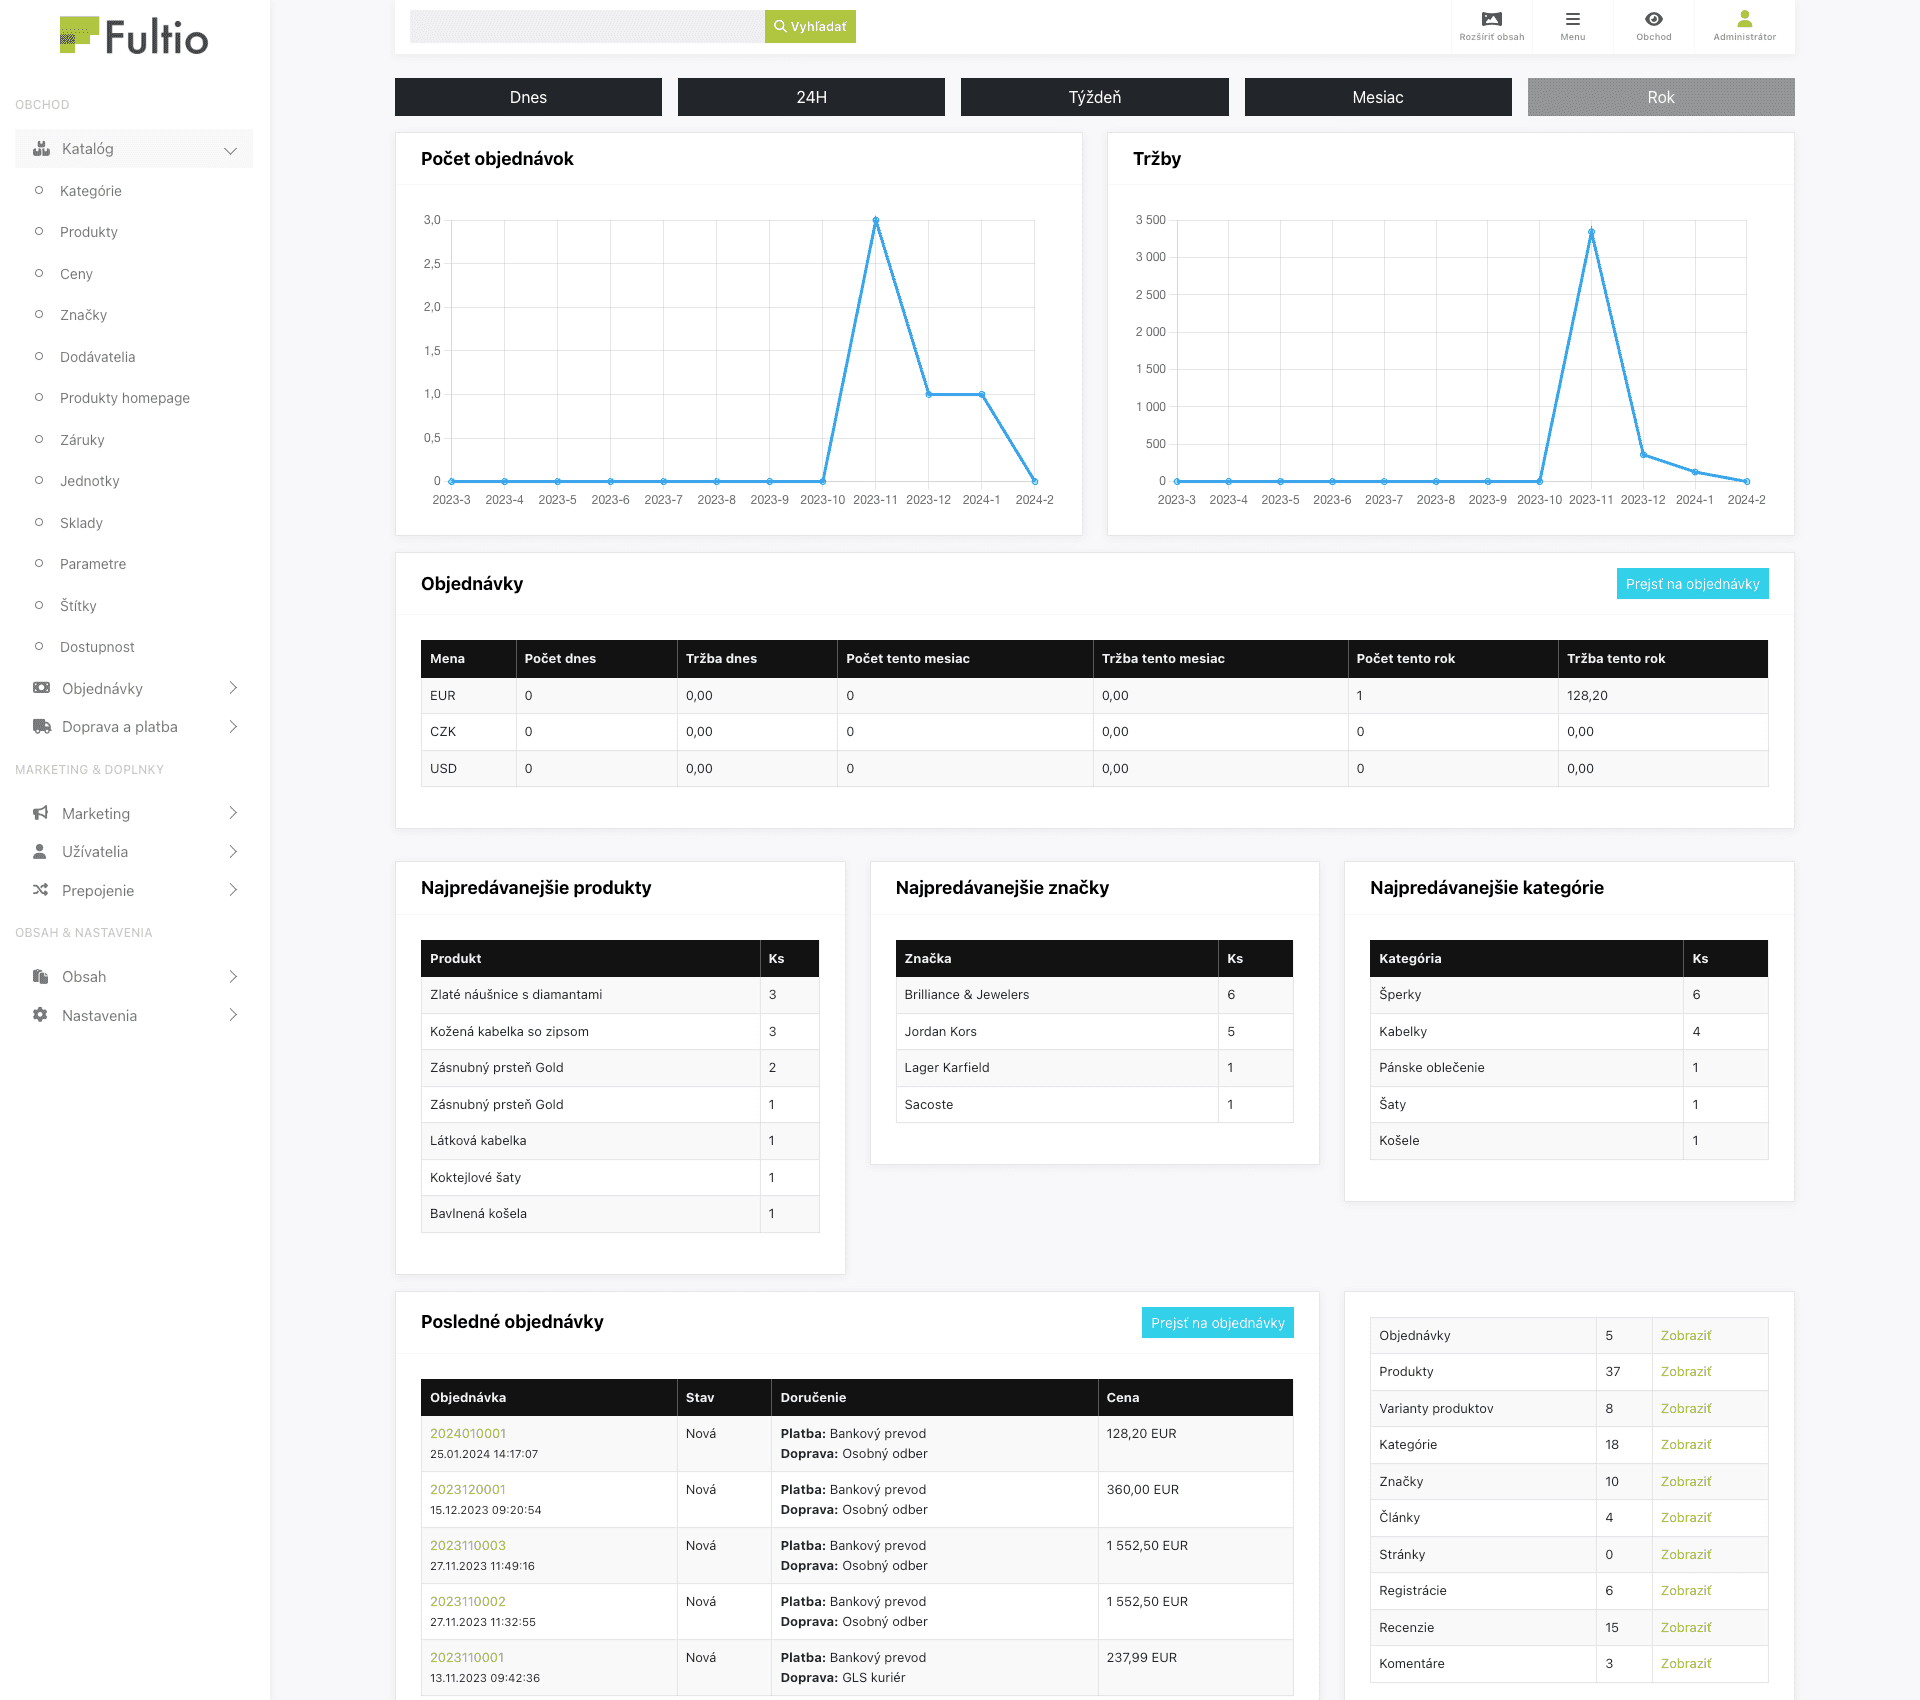The image size is (1920, 1700).
Task: Click the Prepojenie shuffle icon
Action: click(x=41, y=890)
